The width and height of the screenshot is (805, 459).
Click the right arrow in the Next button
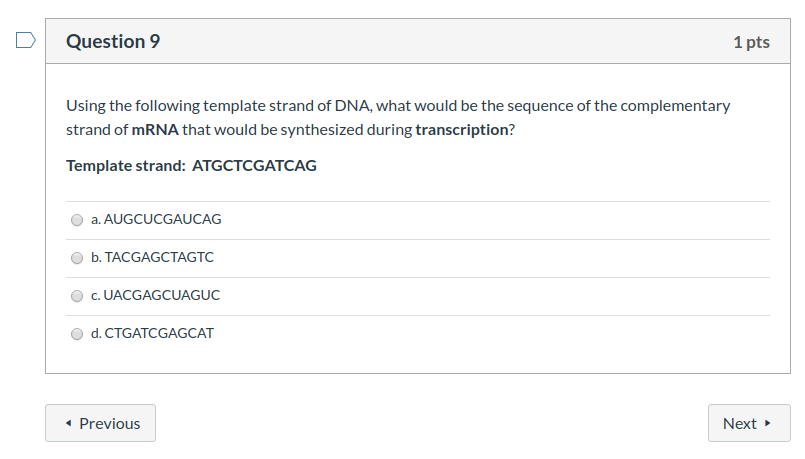pyautogui.click(x=768, y=423)
